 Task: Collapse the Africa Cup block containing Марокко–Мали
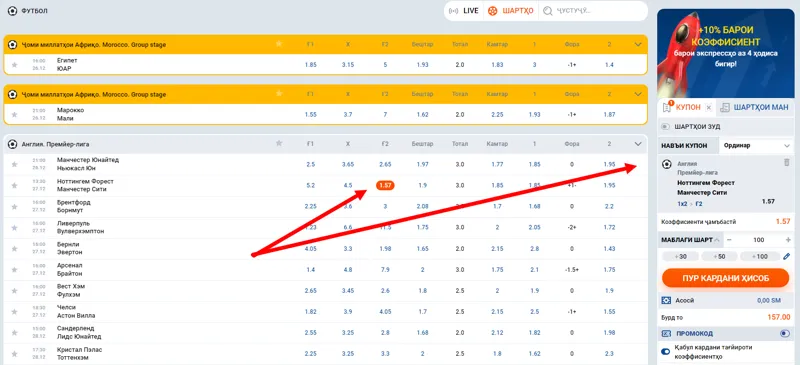click(x=638, y=94)
